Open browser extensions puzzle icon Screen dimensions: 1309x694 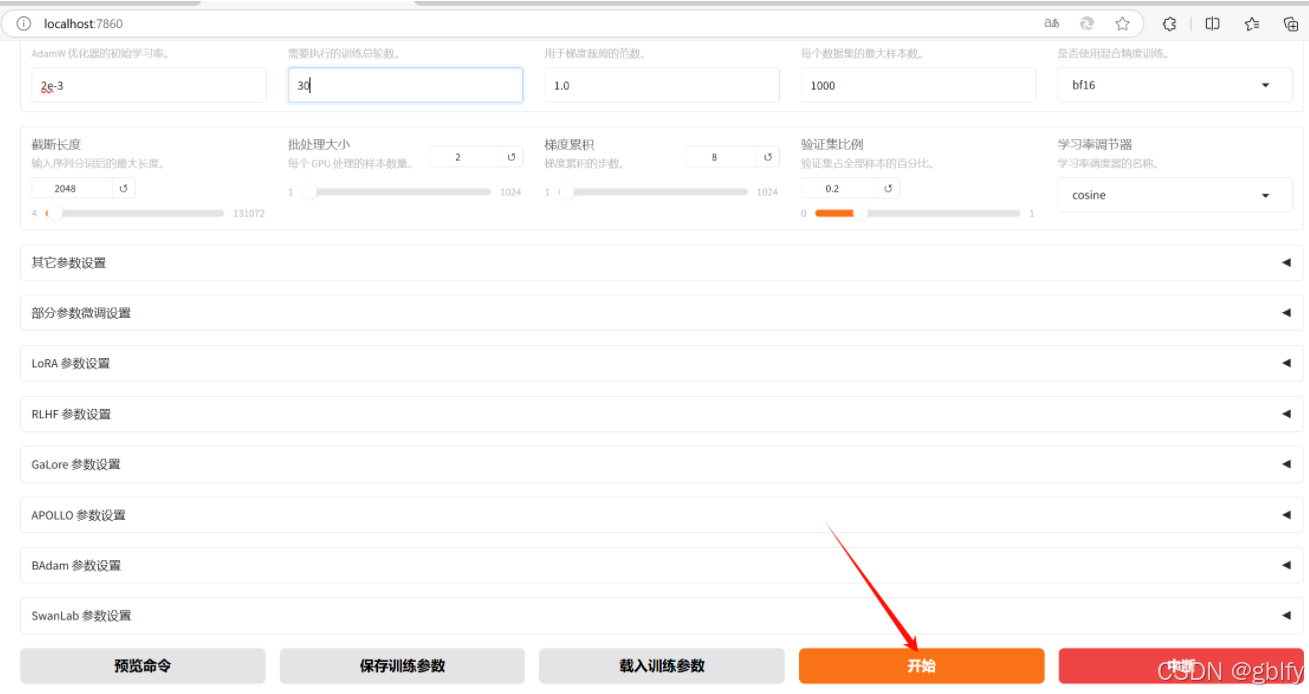click(1169, 23)
